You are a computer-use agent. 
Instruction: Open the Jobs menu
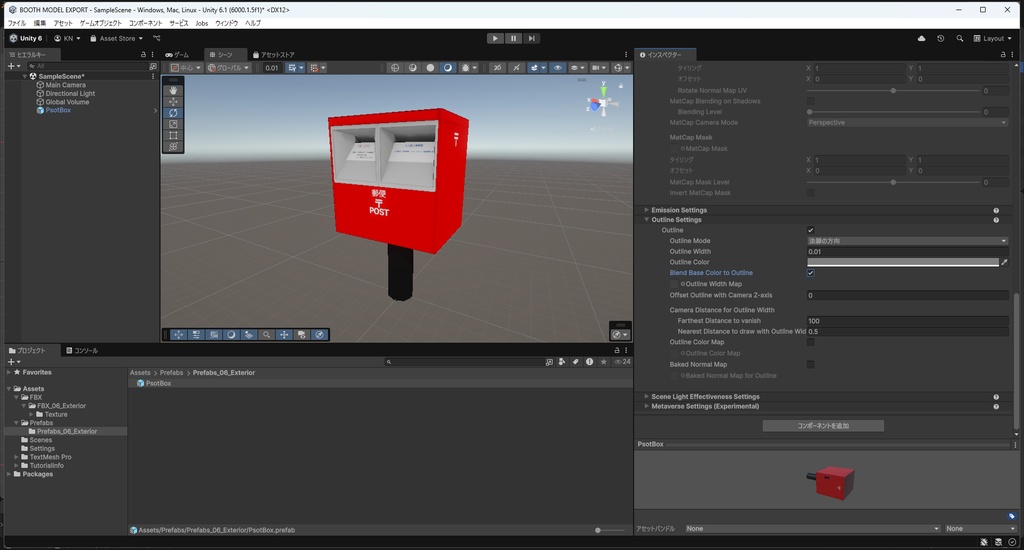(x=202, y=23)
